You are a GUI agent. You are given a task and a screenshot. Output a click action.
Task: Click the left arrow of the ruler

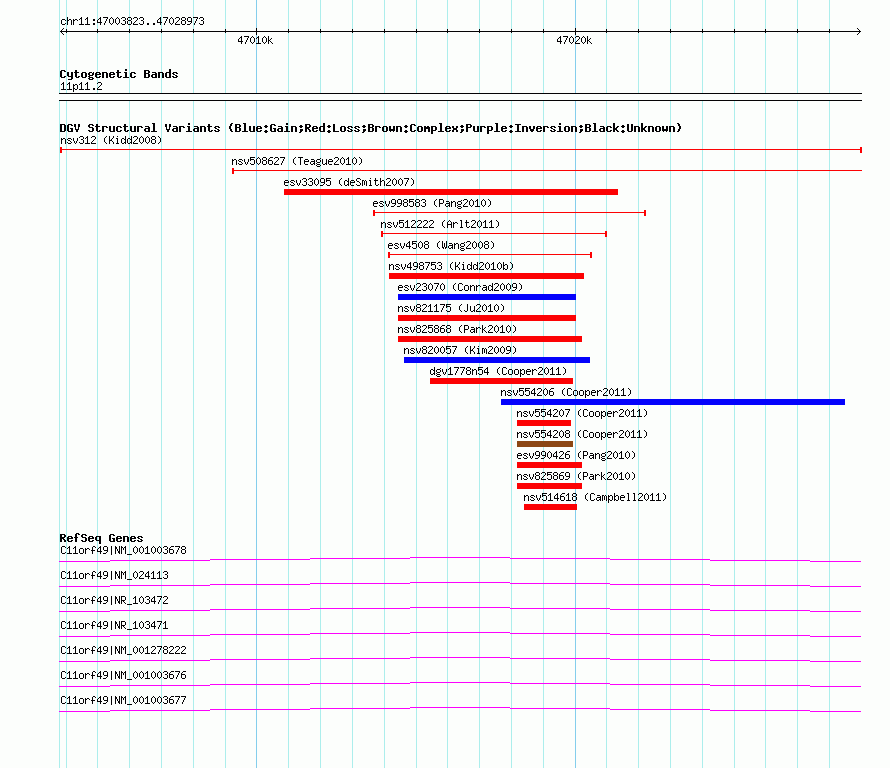pos(63,31)
